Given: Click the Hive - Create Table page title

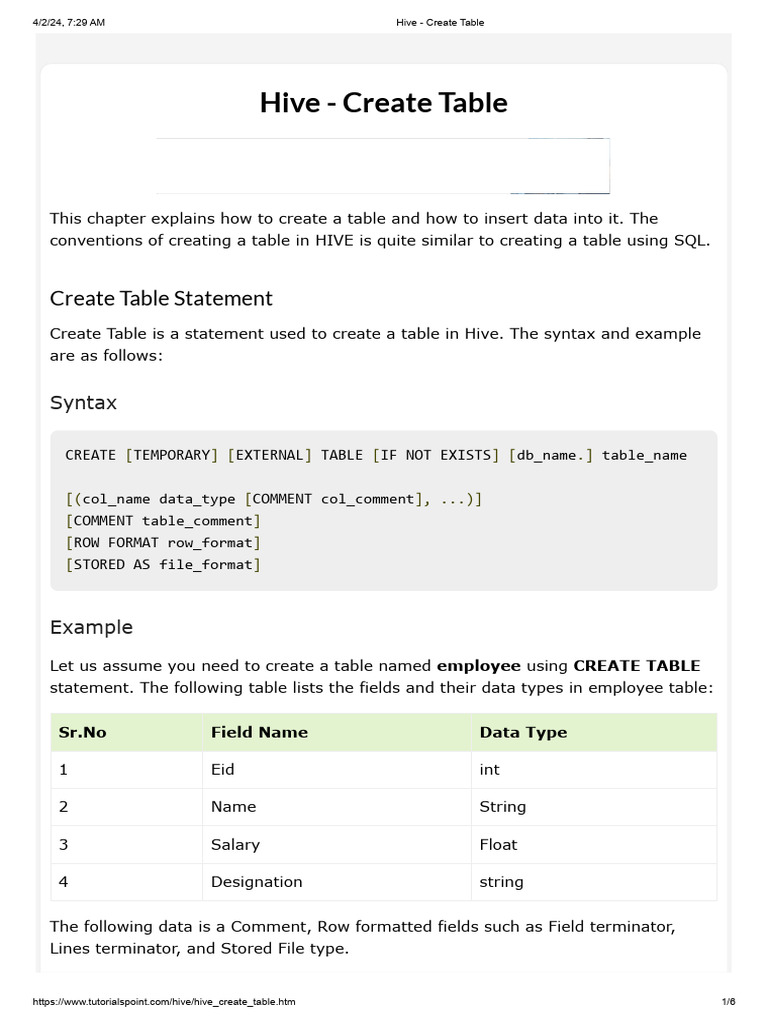Looking at the screenshot, I should [x=383, y=103].
